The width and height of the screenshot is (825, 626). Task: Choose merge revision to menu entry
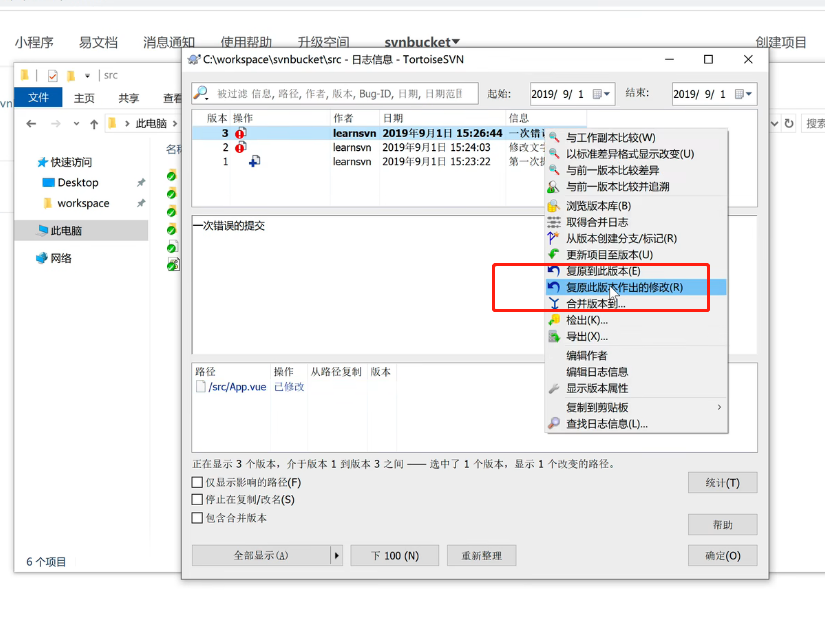click(x=636, y=304)
